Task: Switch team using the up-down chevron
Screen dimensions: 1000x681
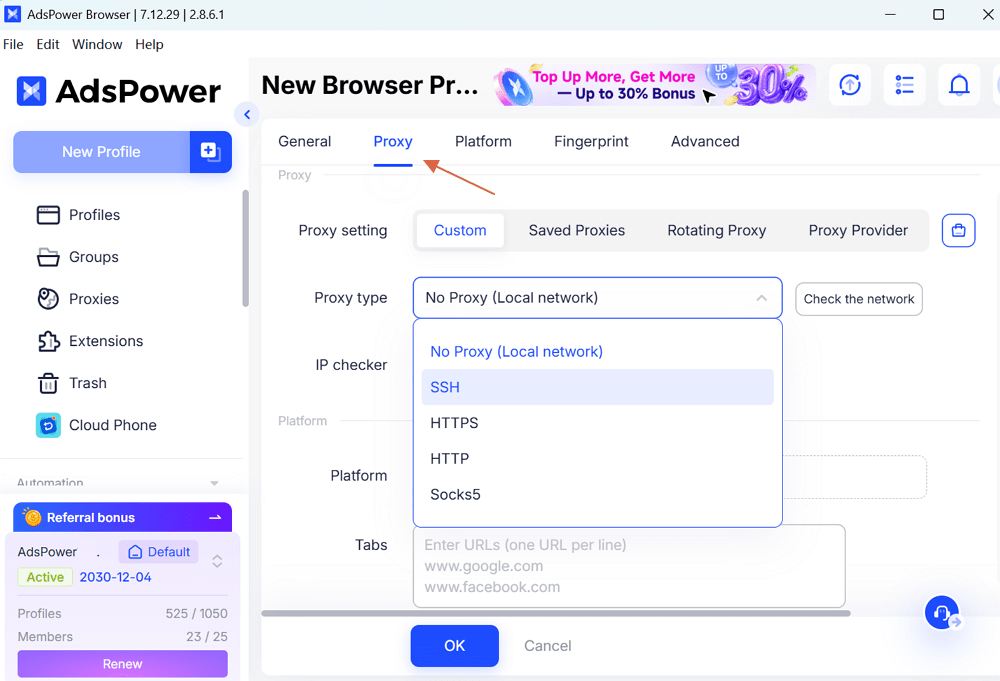Action: coord(217,561)
